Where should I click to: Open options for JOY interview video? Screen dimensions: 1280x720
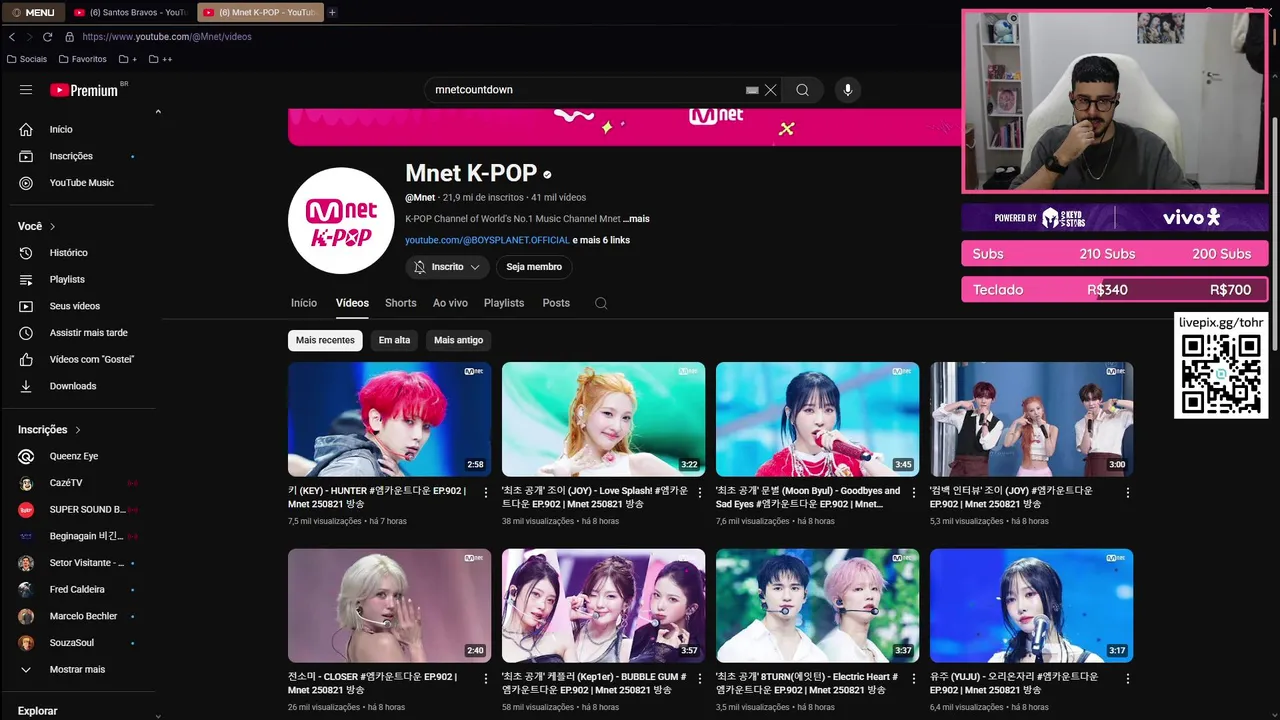point(1128,493)
